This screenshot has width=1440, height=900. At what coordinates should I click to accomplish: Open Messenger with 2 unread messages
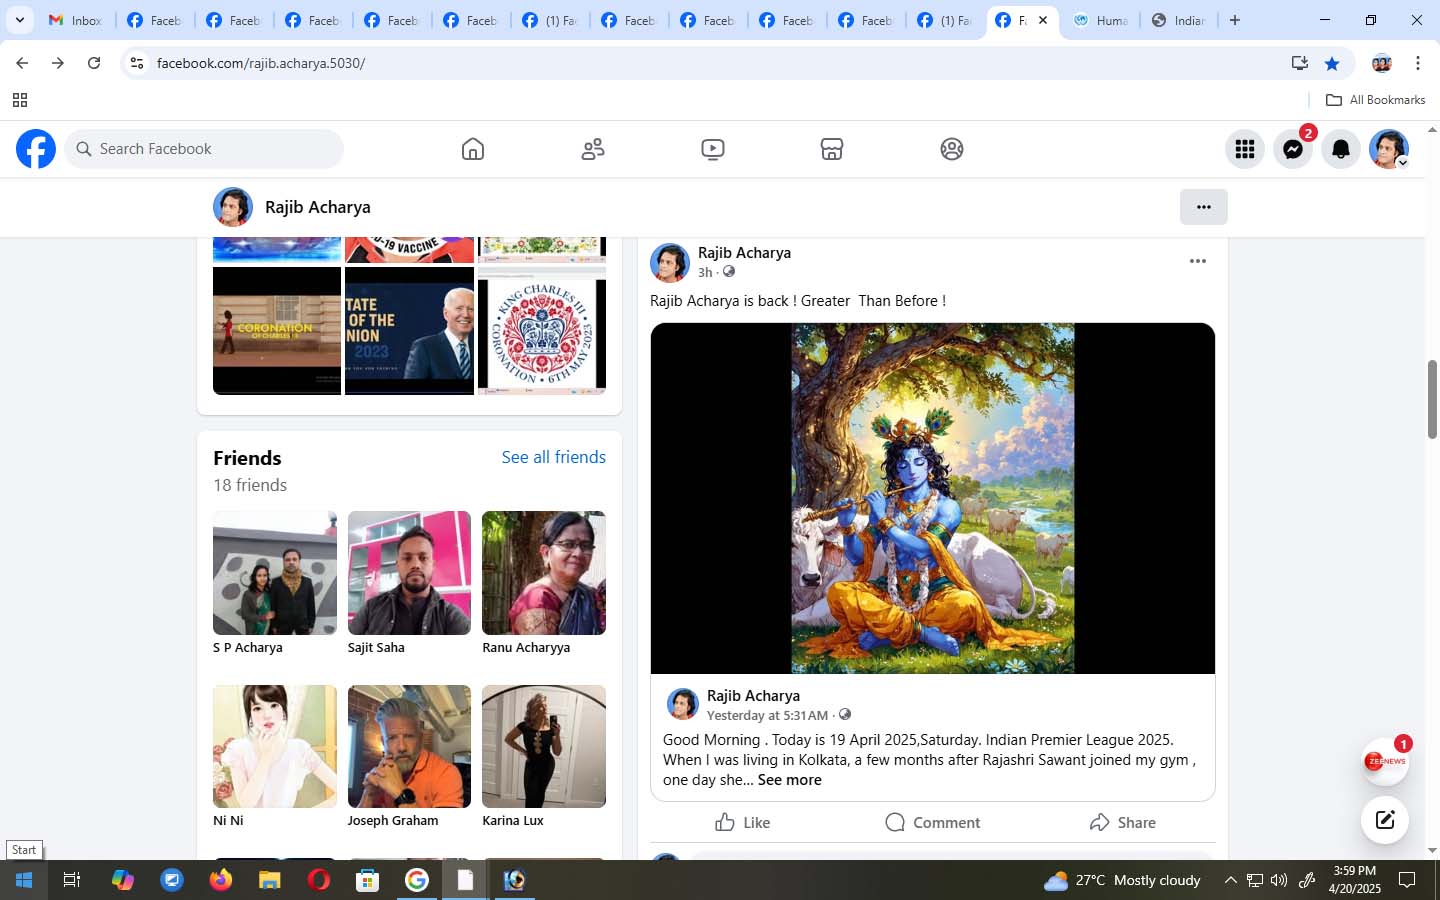click(1293, 149)
